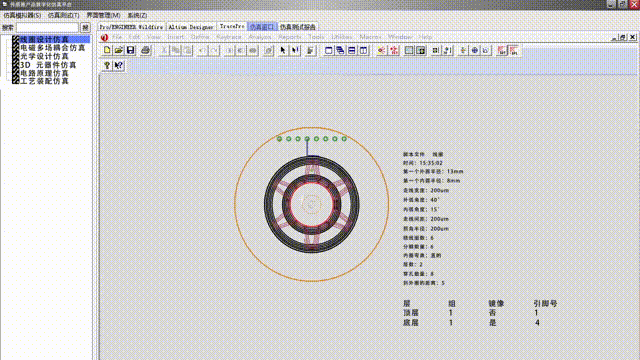Click the New file toolbar icon

[x=107, y=50]
